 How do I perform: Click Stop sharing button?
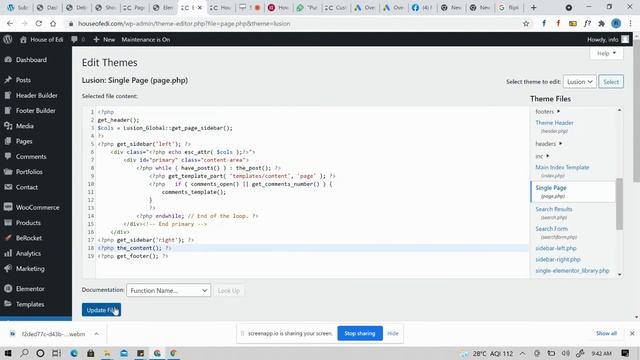click(360, 333)
